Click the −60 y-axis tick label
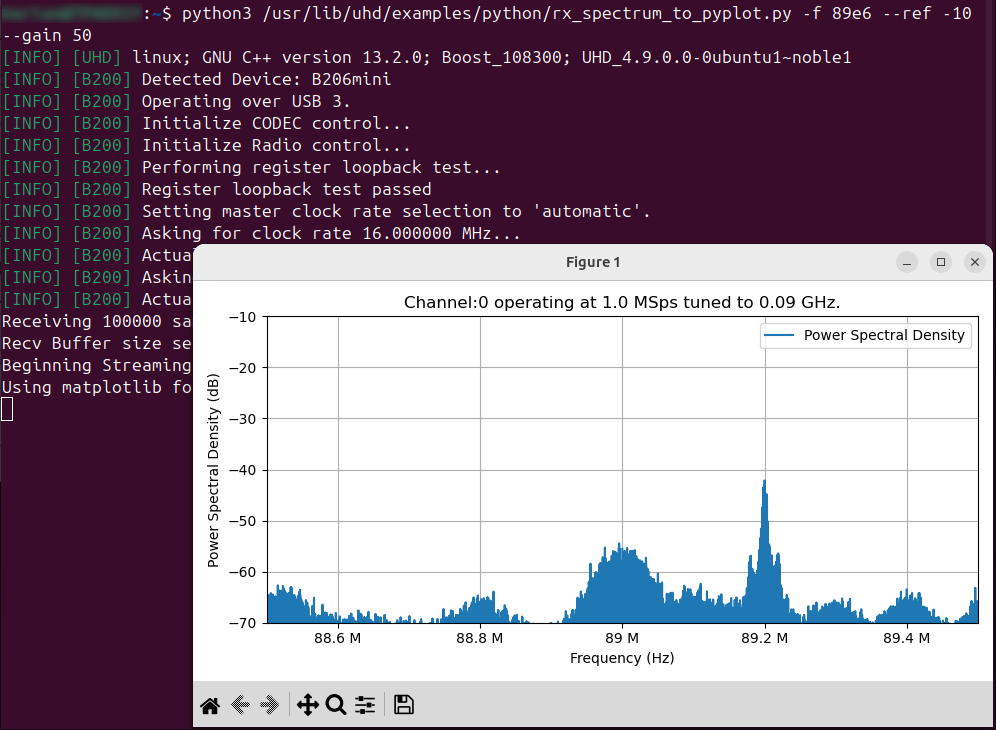The height and width of the screenshot is (730, 996). pyautogui.click(x=243, y=572)
